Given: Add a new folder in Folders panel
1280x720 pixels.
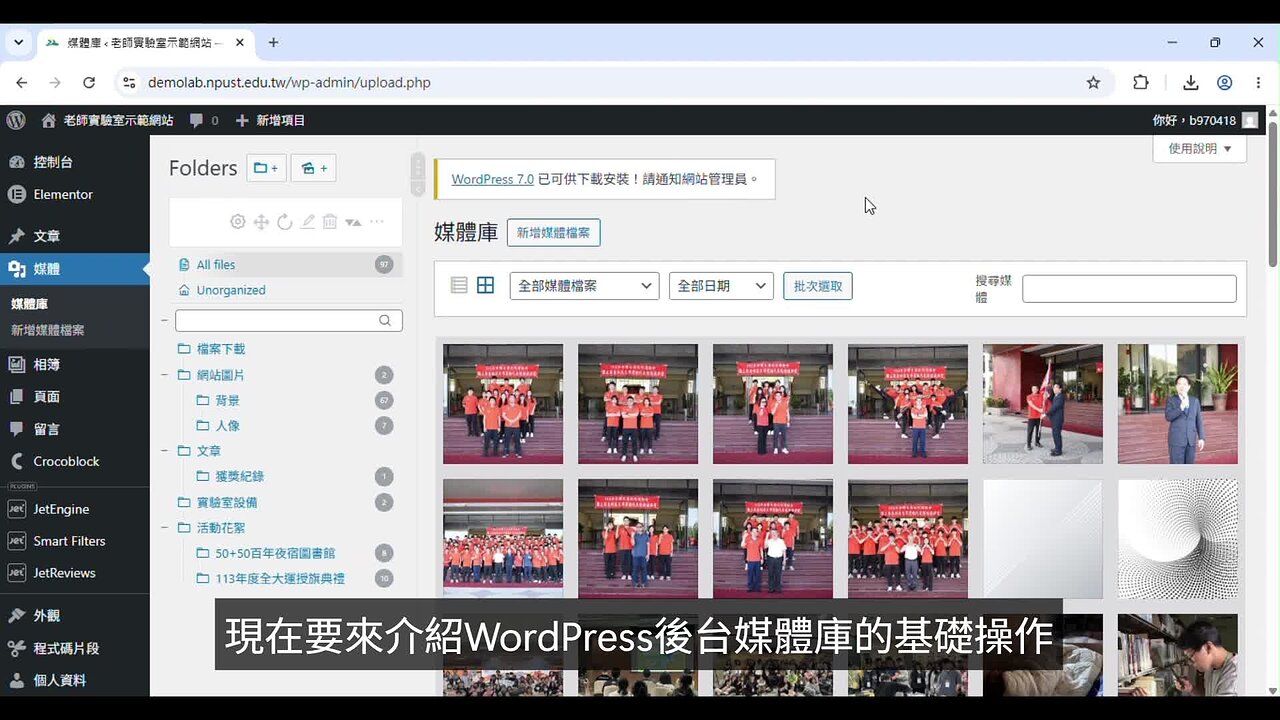Looking at the screenshot, I should click(x=267, y=168).
